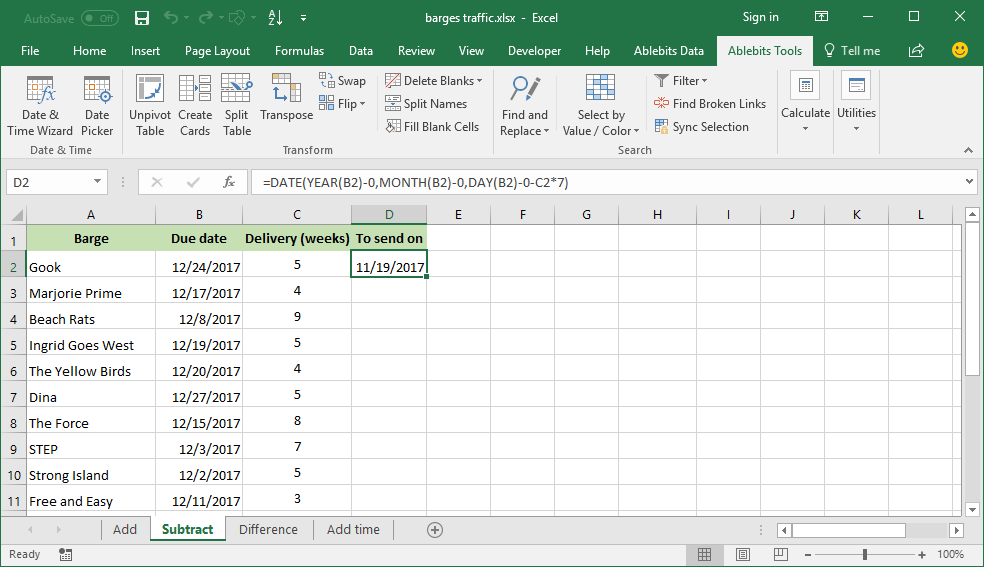Confirm formula entry with the checkmark icon
The width and height of the screenshot is (984, 567).
tap(193, 182)
